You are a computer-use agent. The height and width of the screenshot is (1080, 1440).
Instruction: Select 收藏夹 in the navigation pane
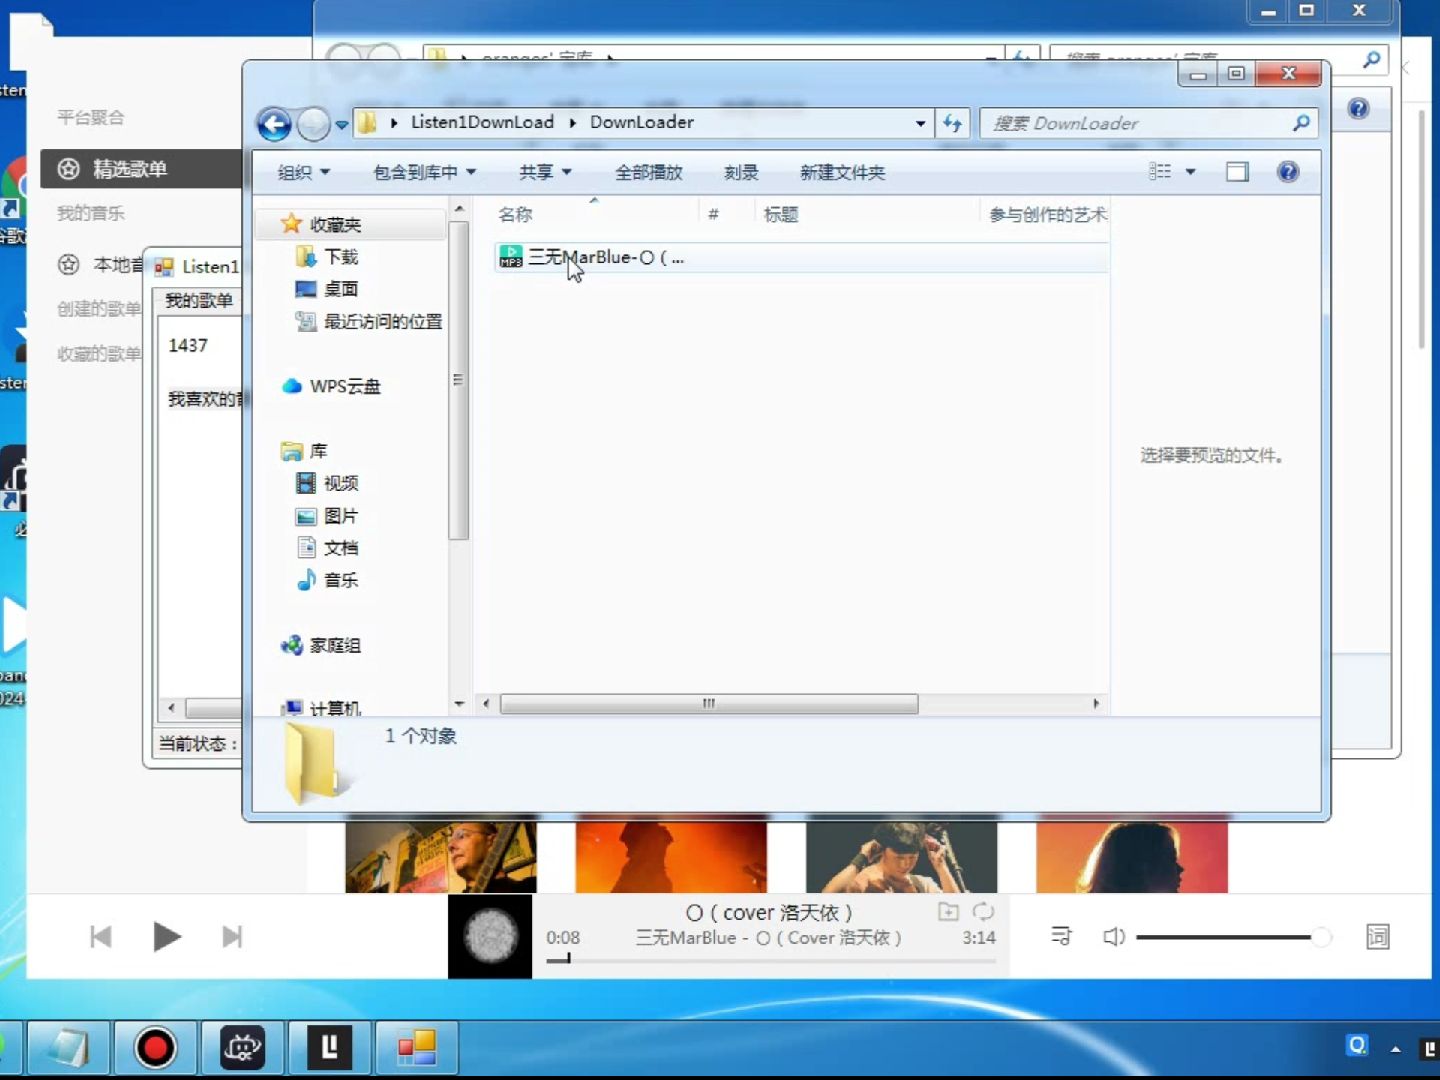tap(334, 224)
